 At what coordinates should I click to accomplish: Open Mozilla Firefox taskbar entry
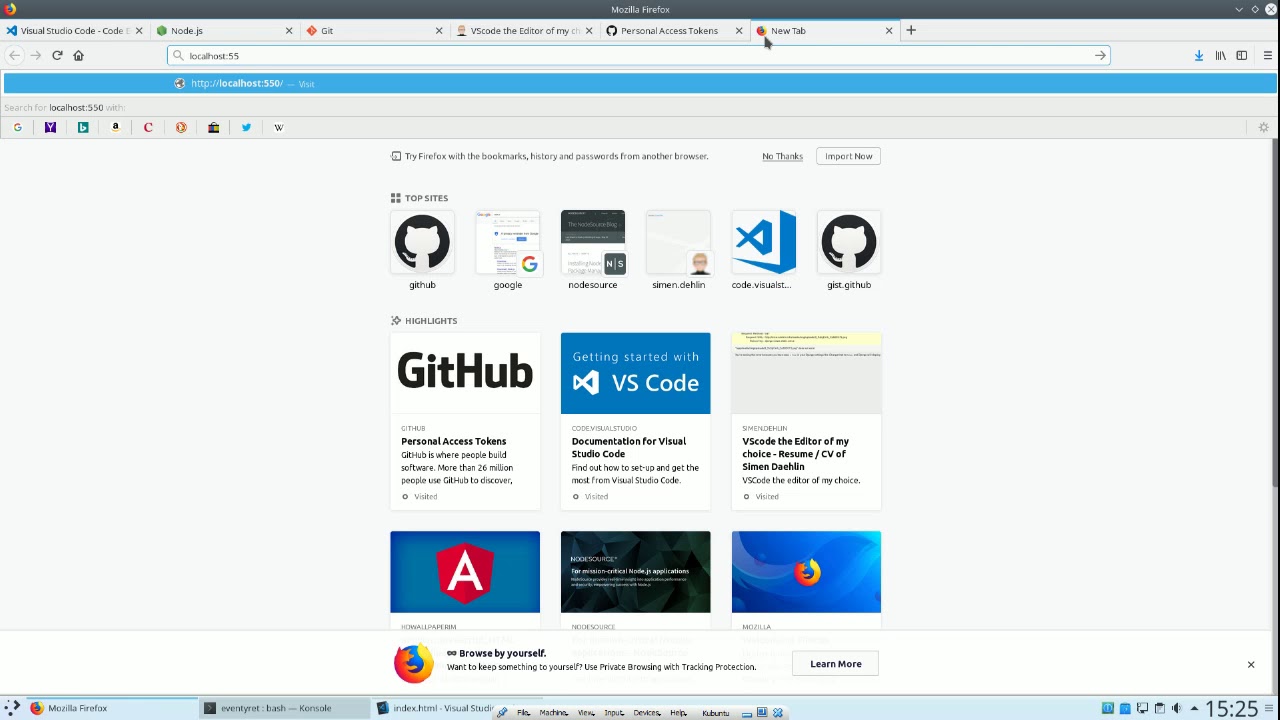(111, 708)
